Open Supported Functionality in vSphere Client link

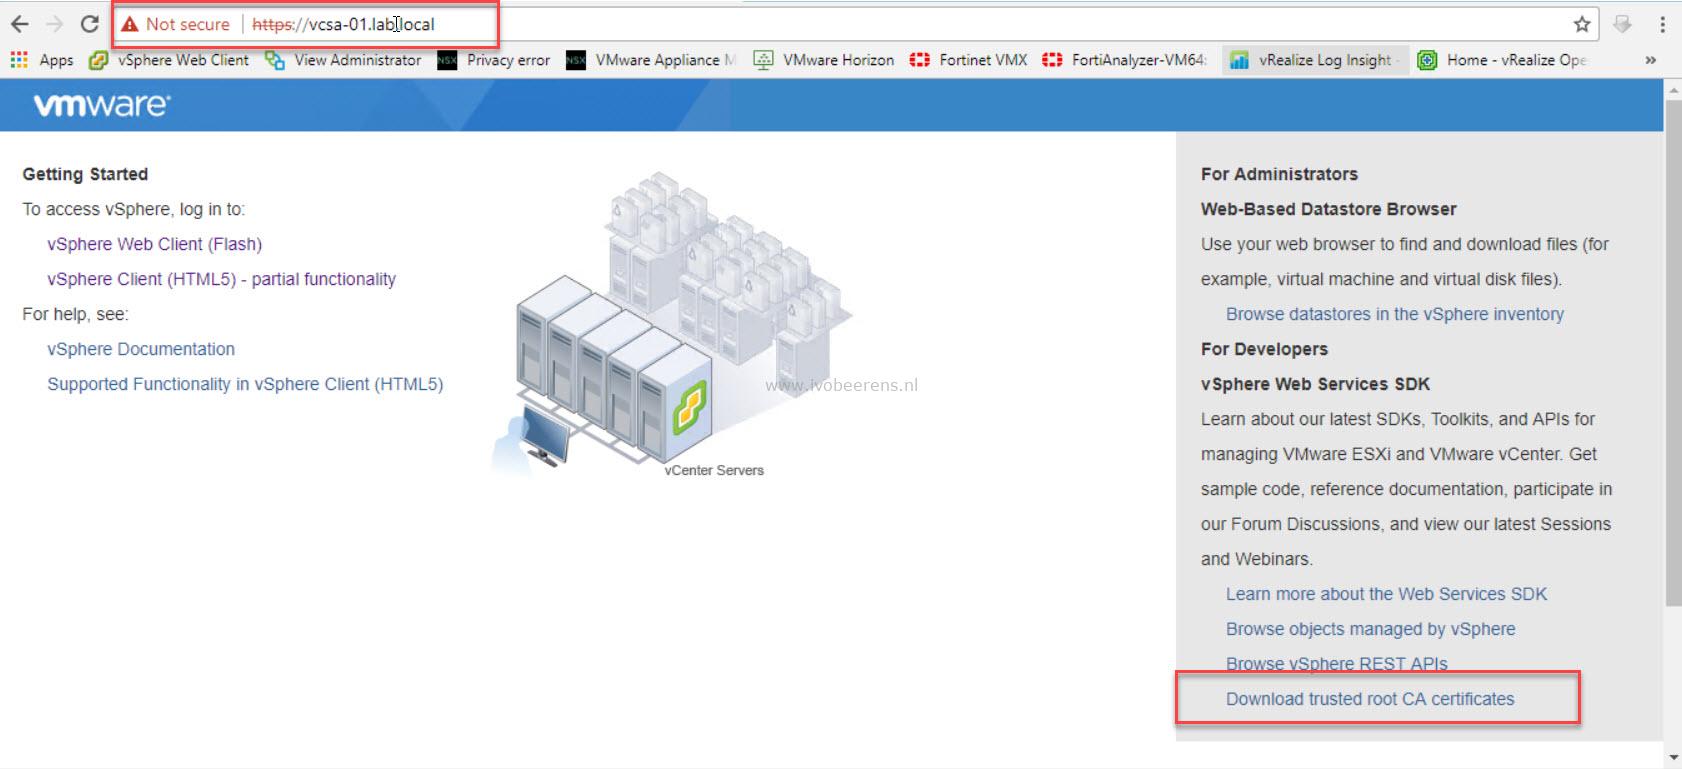click(x=245, y=384)
